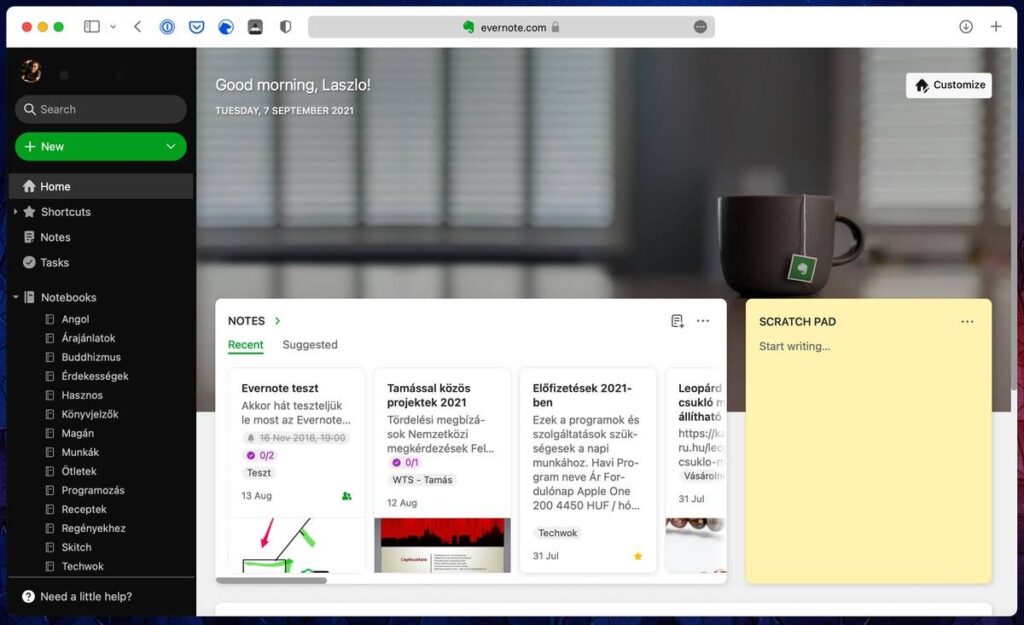The image size is (1024, 625).
Task: Open the Receptek notebook
Action: 84,509
